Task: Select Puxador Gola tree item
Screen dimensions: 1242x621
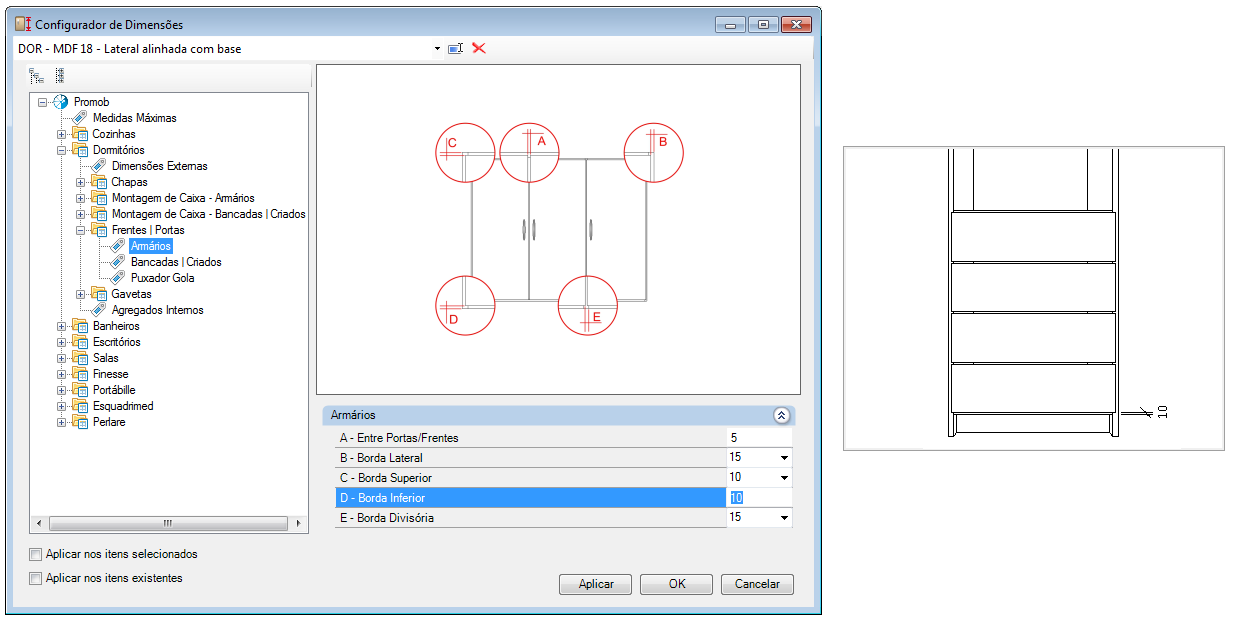Action: pos(162,278)
